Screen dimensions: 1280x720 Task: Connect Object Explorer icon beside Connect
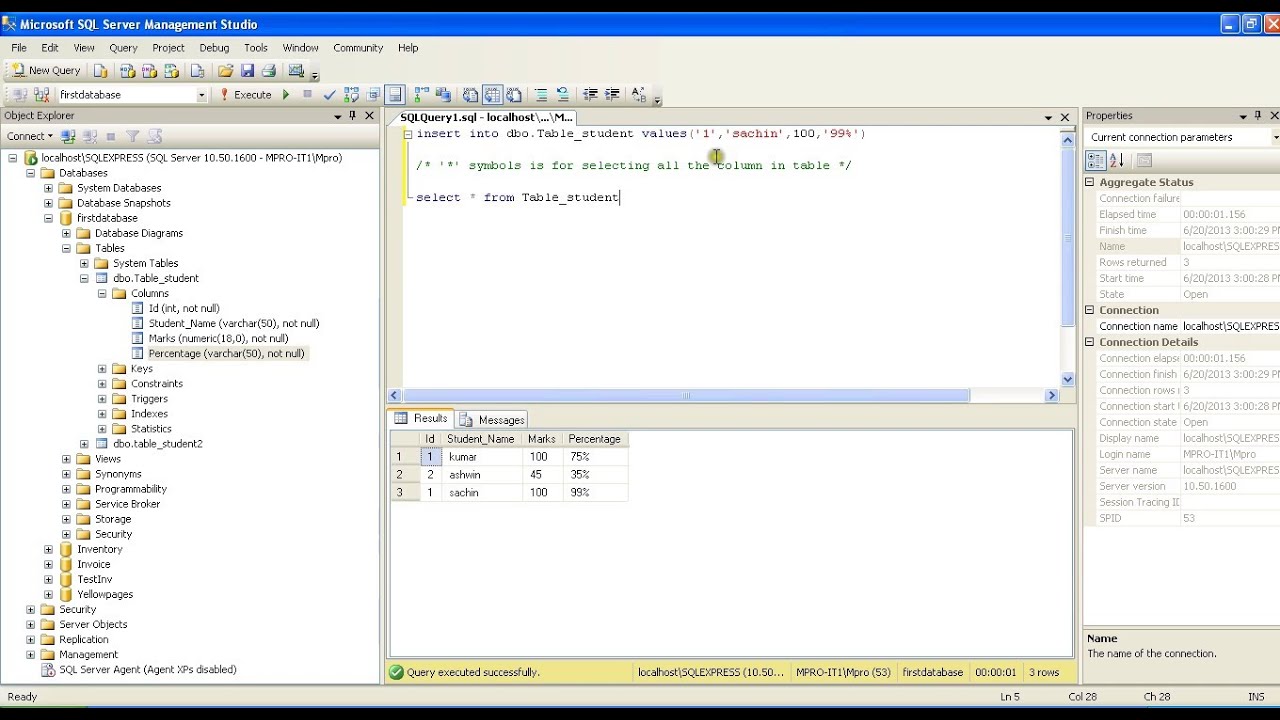68,136
